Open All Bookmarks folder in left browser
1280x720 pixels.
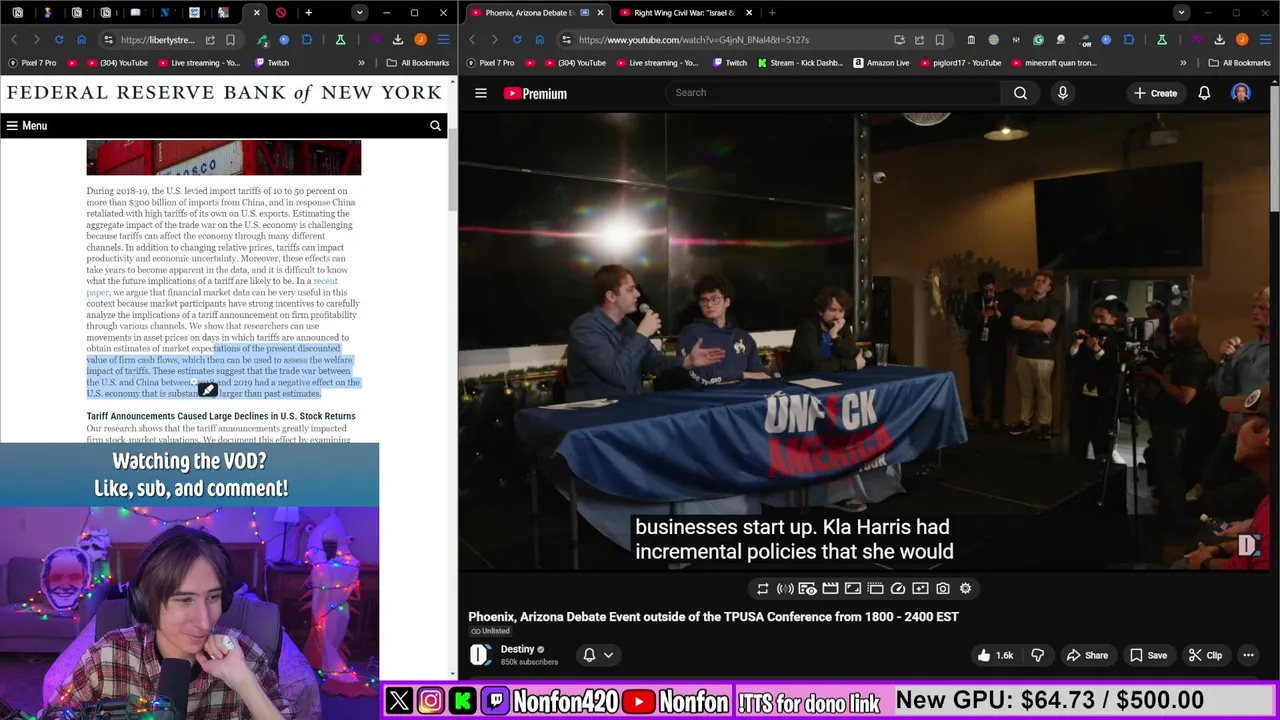418,63
